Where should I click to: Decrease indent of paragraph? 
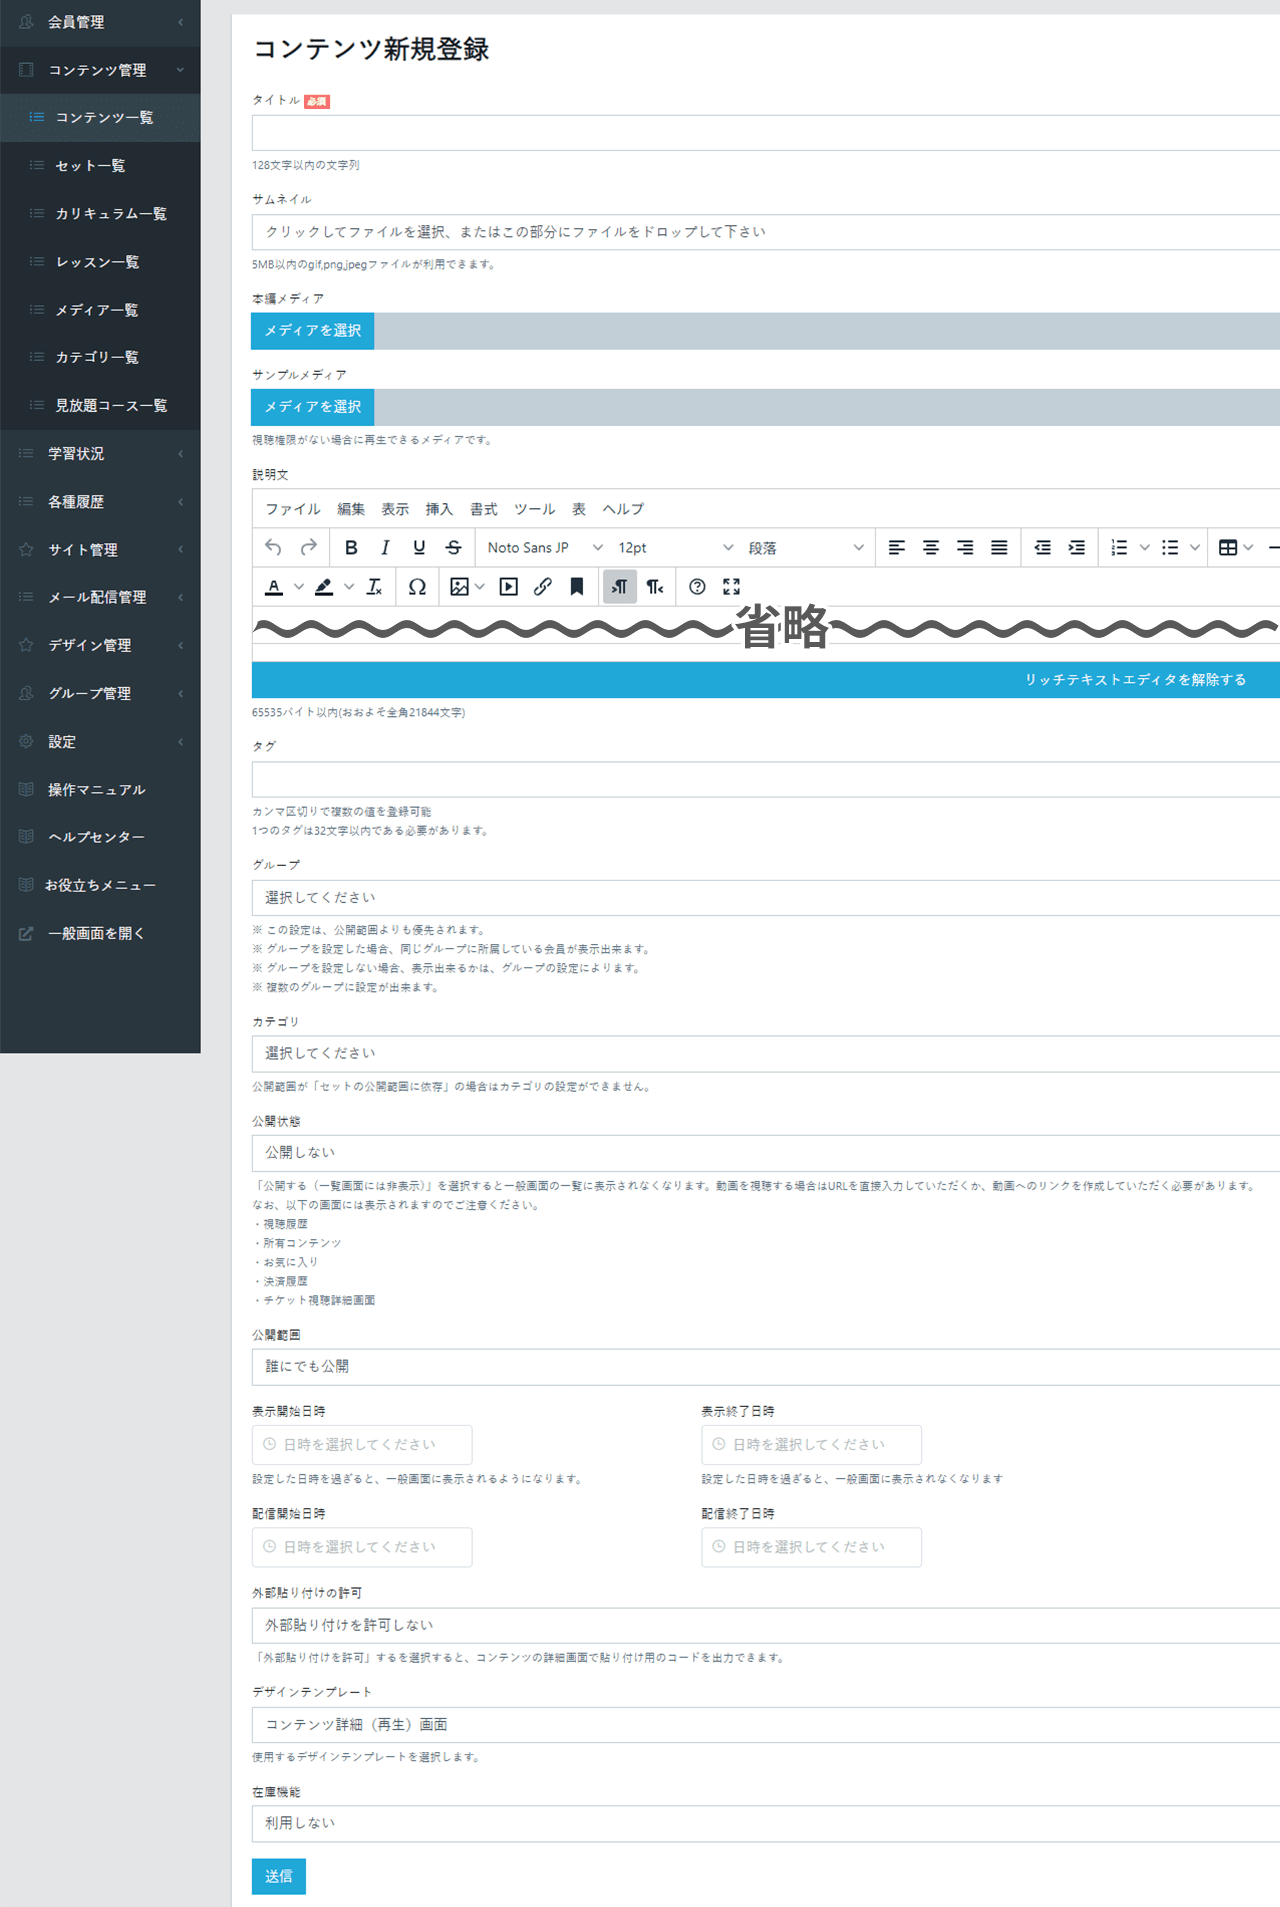(x=1042, y=547)
